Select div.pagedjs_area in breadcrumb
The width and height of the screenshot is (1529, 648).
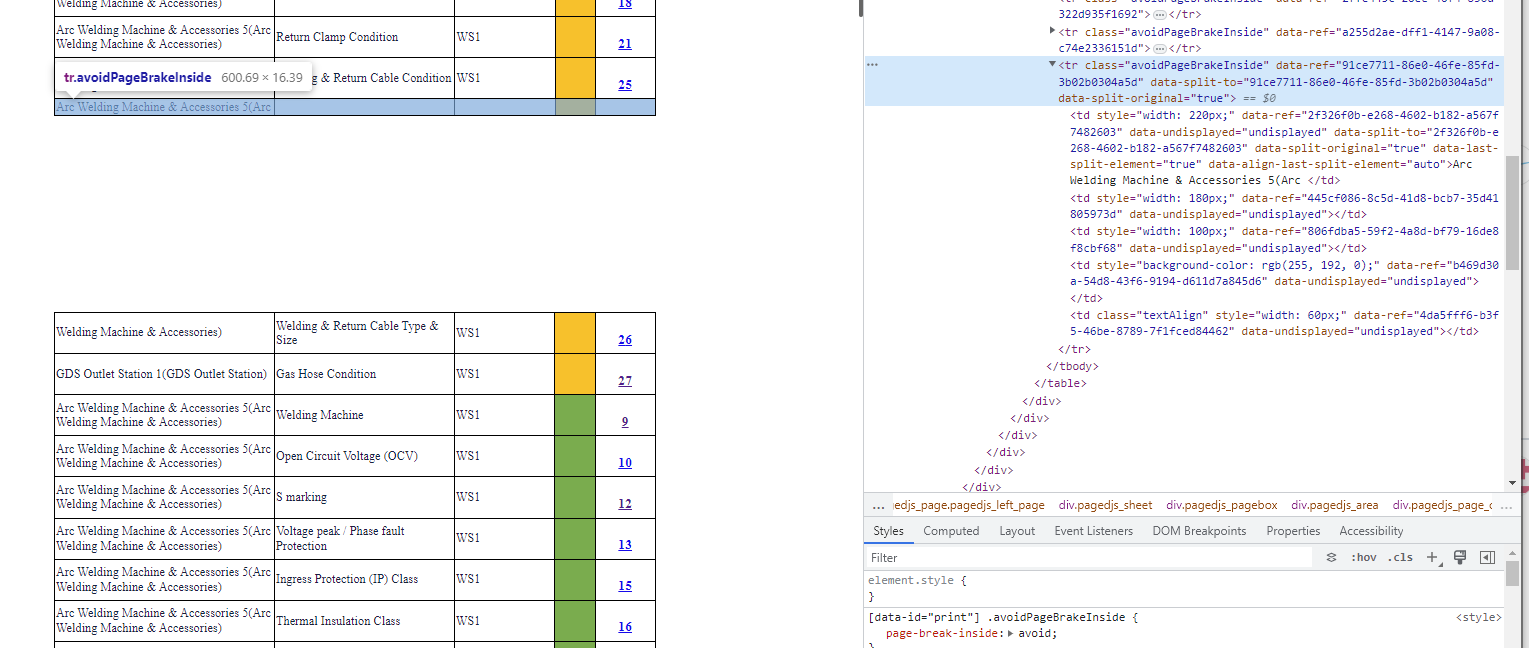[x=1335, y=506]
